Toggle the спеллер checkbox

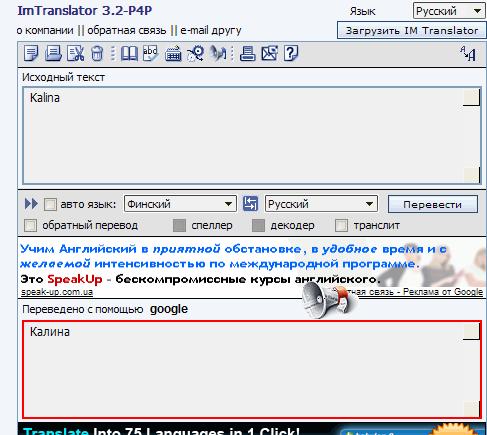179,225
